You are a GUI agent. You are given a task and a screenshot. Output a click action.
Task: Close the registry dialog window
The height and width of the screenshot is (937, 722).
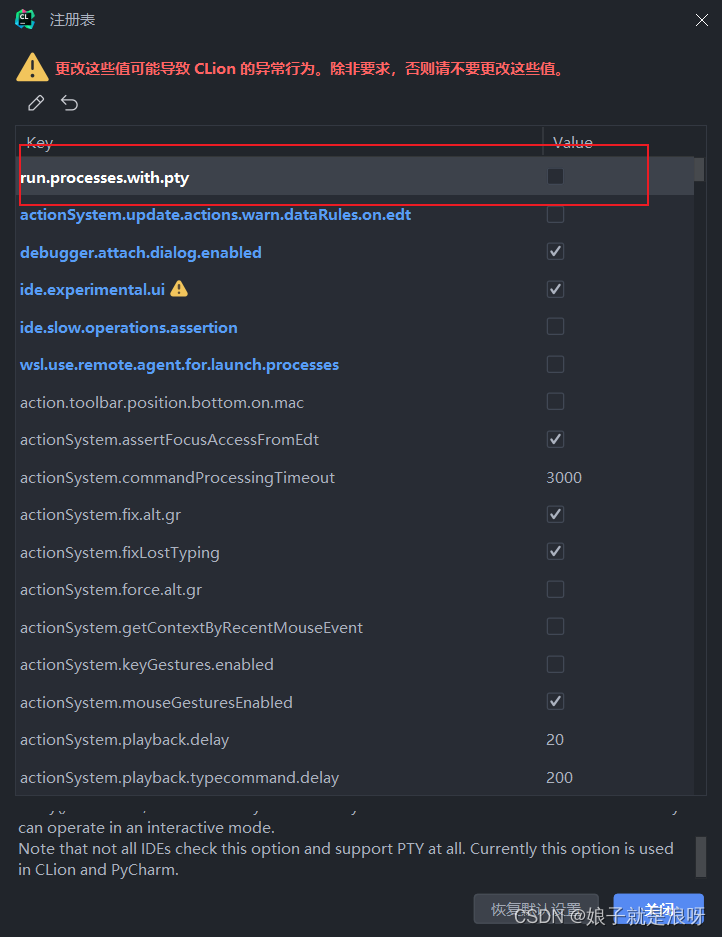702,20
